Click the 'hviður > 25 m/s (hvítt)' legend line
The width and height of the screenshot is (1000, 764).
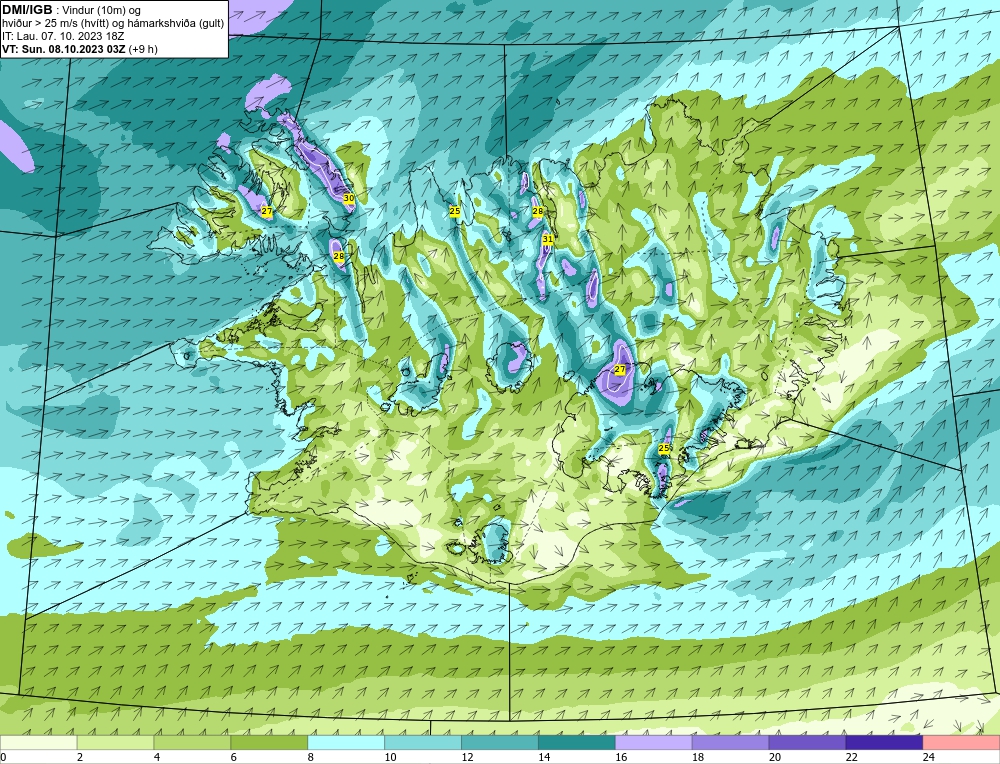tap(113, 23)
